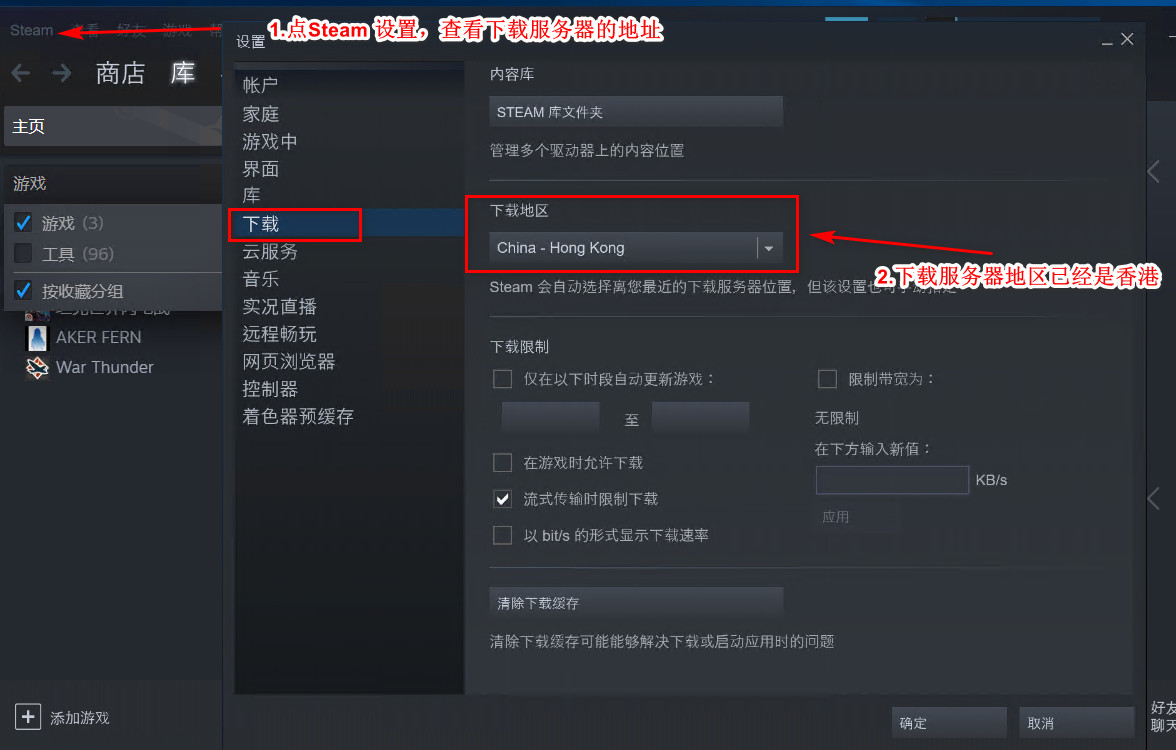Click the AKER FERN game icon
1176x750 pixels.
pyautogui.click(x=37, y=338)
